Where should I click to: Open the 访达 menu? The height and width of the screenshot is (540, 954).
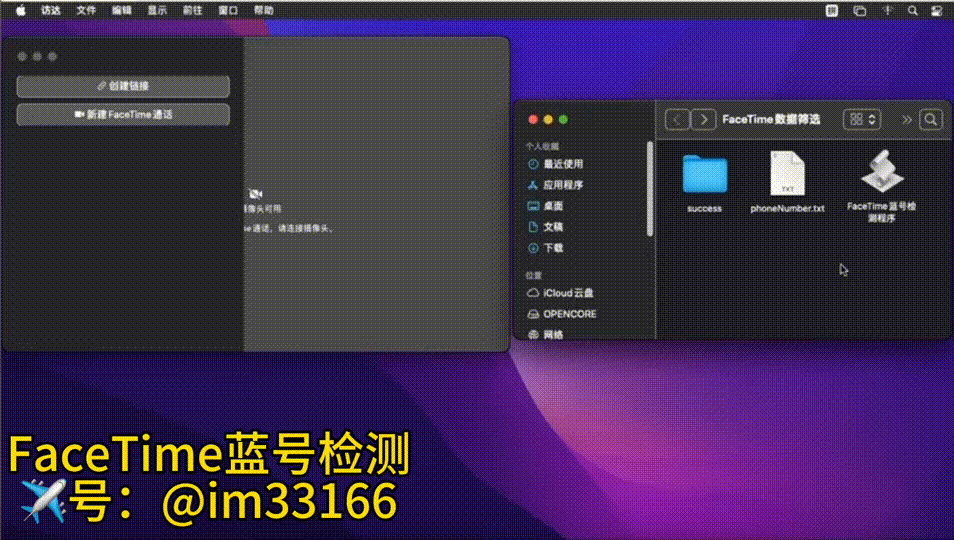pyautogui.click(x=50, y=10)
